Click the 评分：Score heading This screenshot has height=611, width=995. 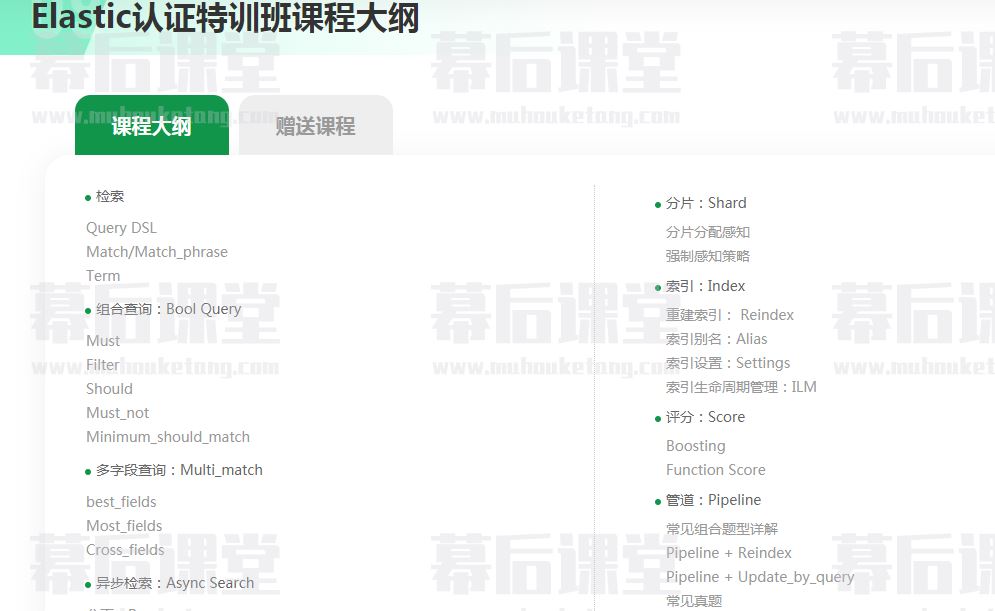click(705, 417)
